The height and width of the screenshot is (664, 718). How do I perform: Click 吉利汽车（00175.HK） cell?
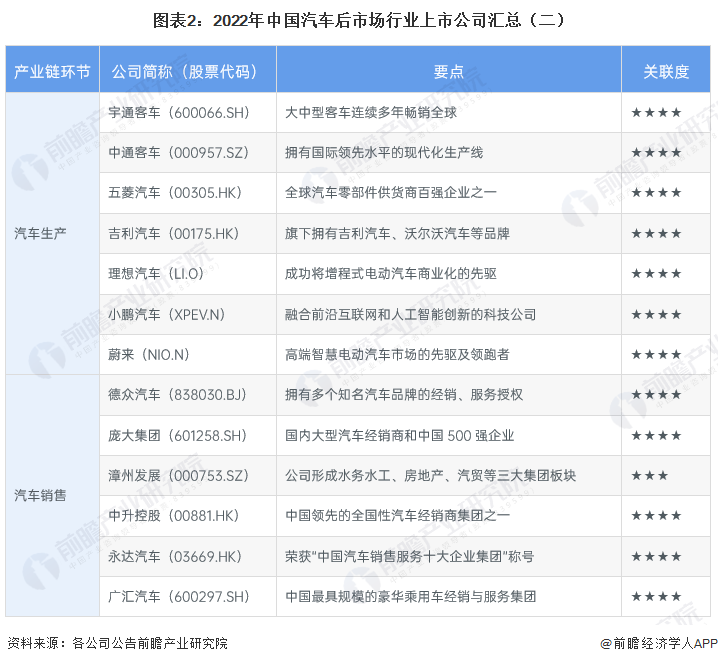click(x=188, y=234)
